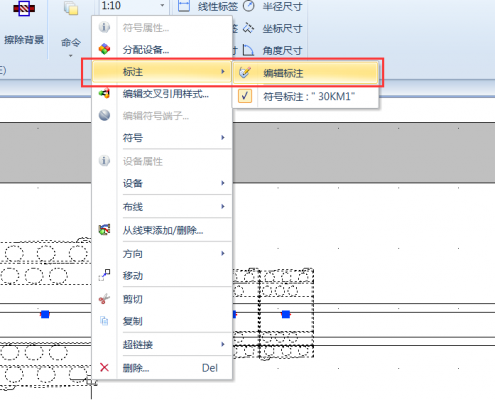Viewport: 495px width, 400px height.
Task: Open the 布线 menu entry
Action: [174, 207]
